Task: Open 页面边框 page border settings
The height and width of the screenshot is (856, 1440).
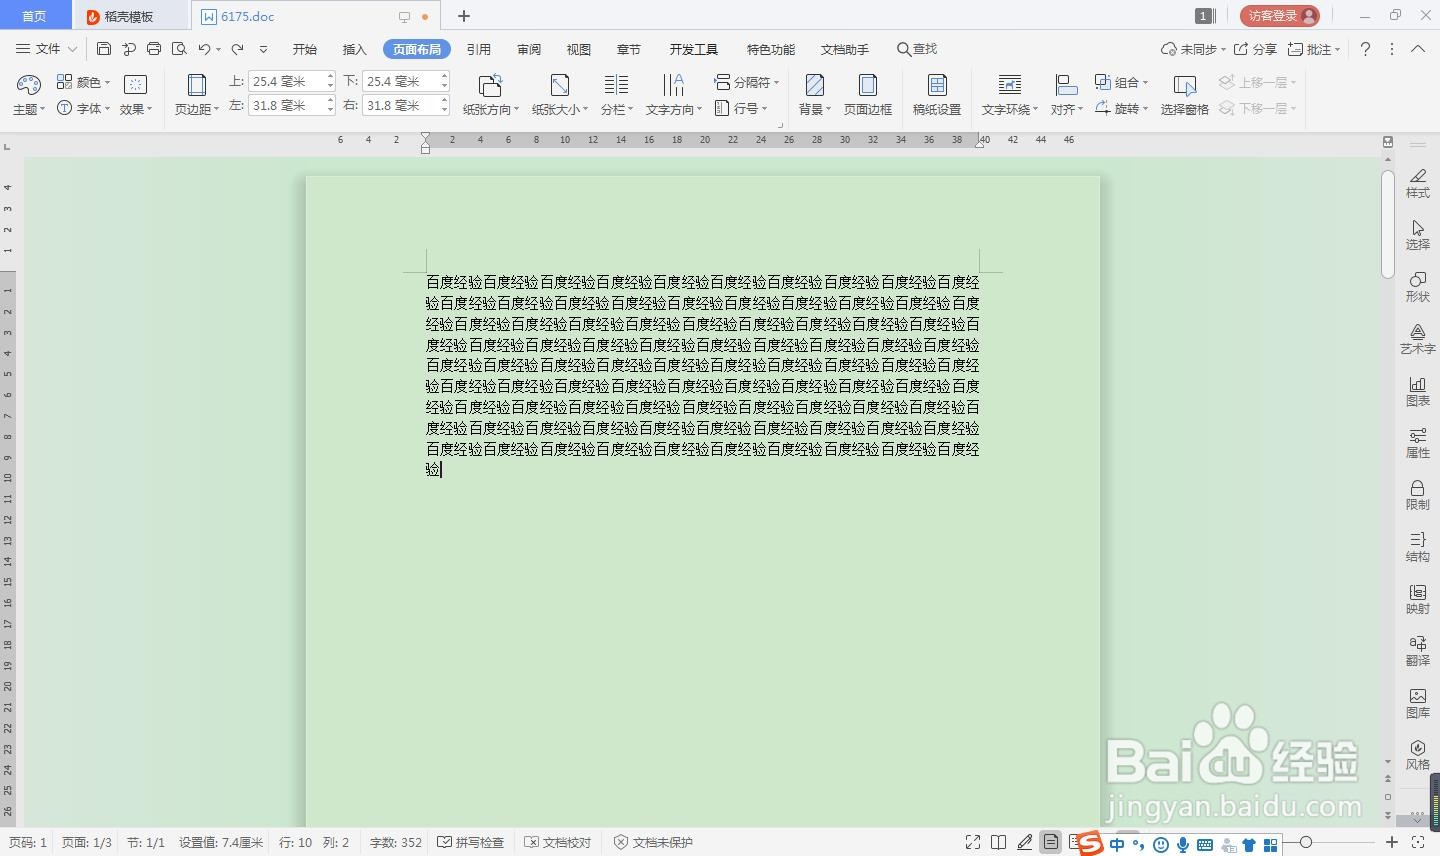Action: click(x=868, y=95)
